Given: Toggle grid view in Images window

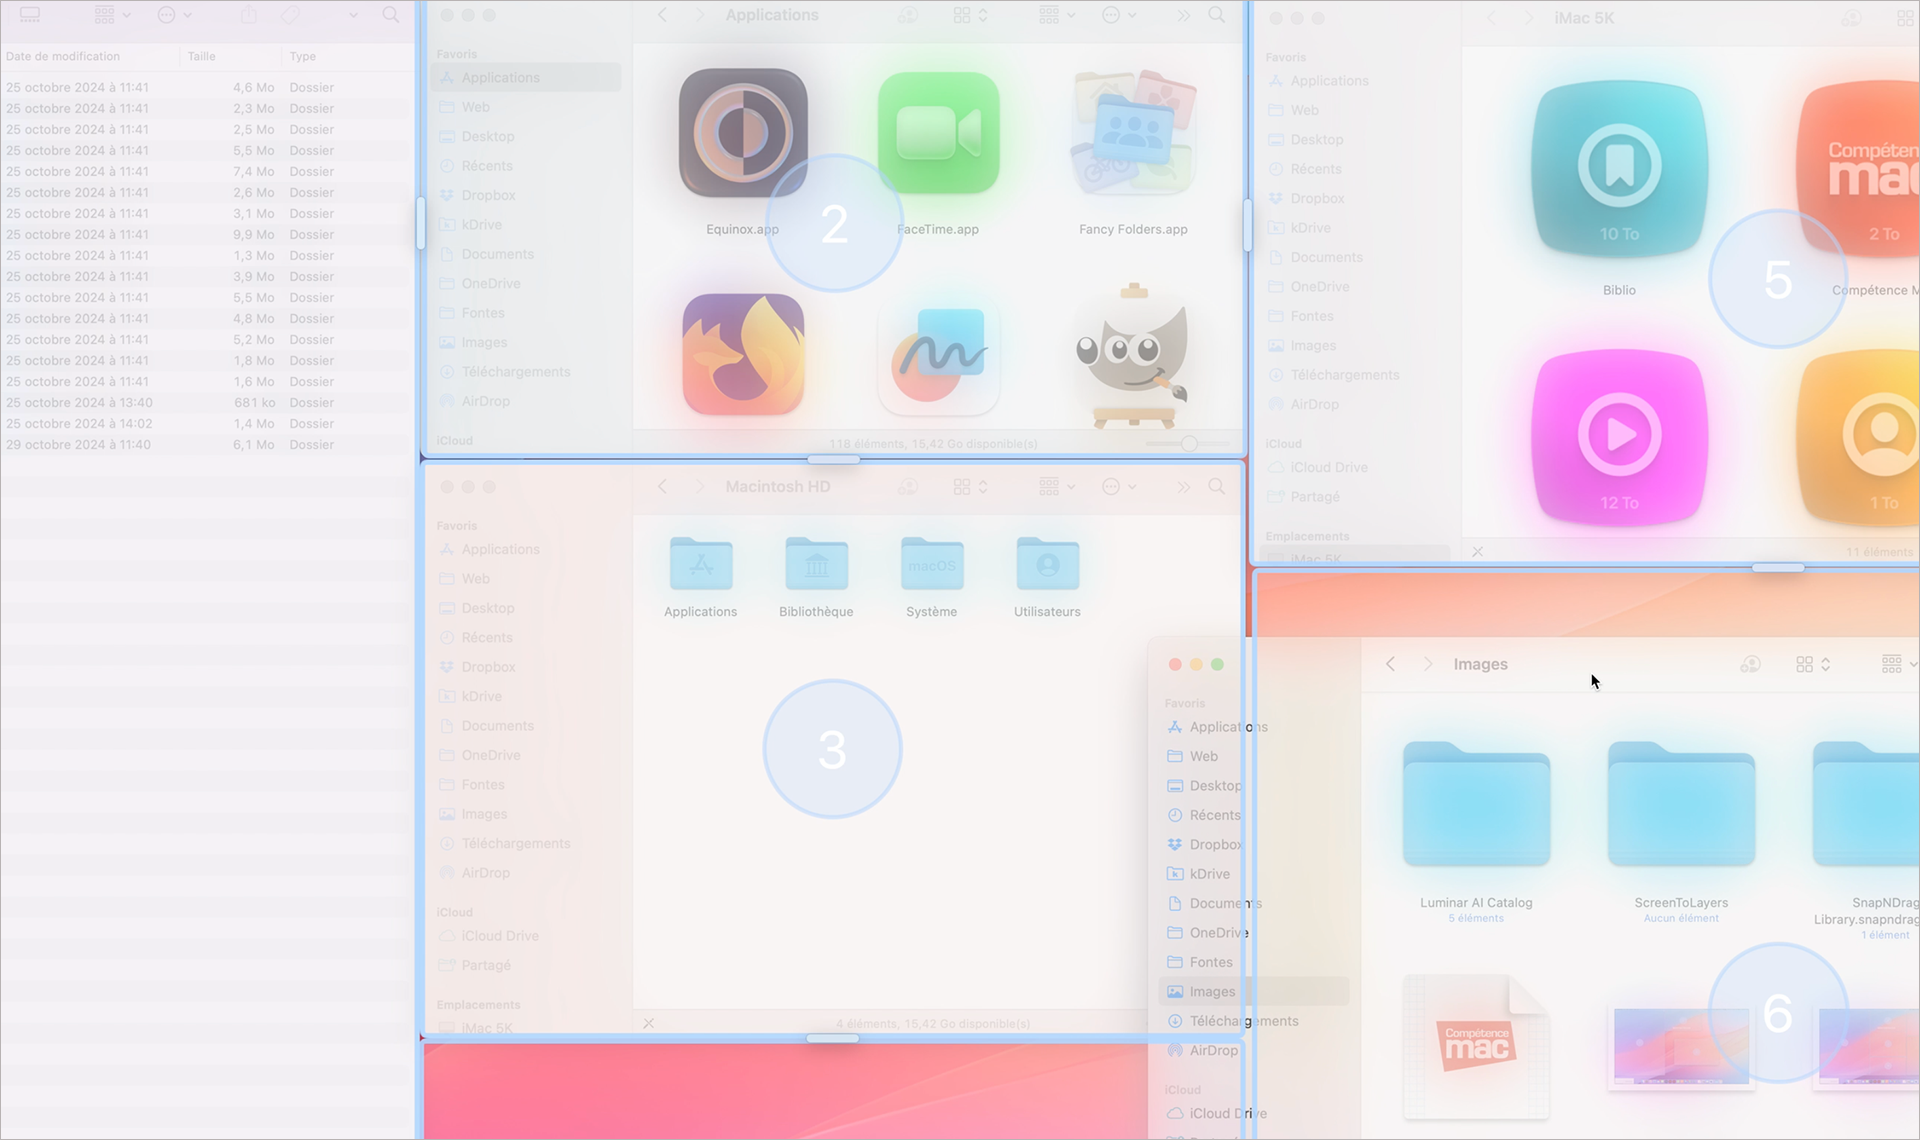Looking at the screenshot, I should pos(1805,664).
